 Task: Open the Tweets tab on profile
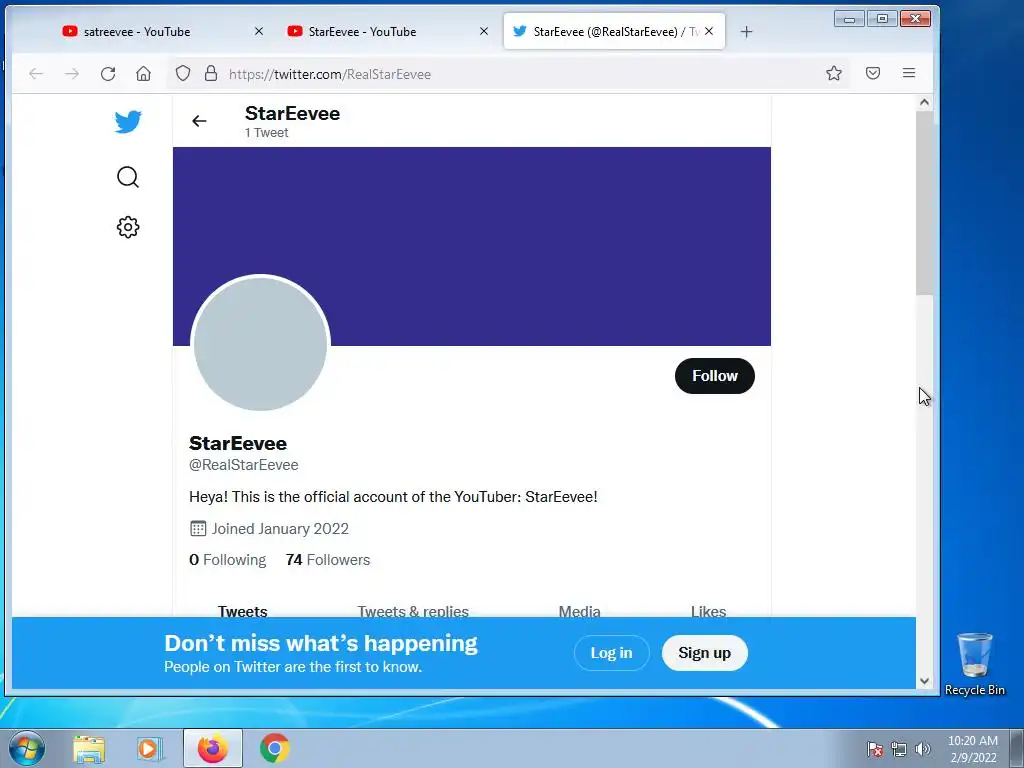pyautogui.click(x=242, y=611)
